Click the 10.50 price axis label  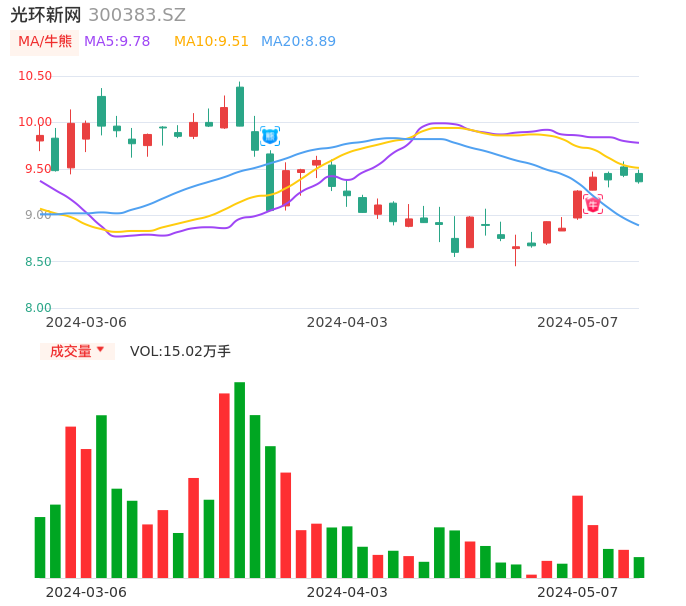[x=35, y=76]
